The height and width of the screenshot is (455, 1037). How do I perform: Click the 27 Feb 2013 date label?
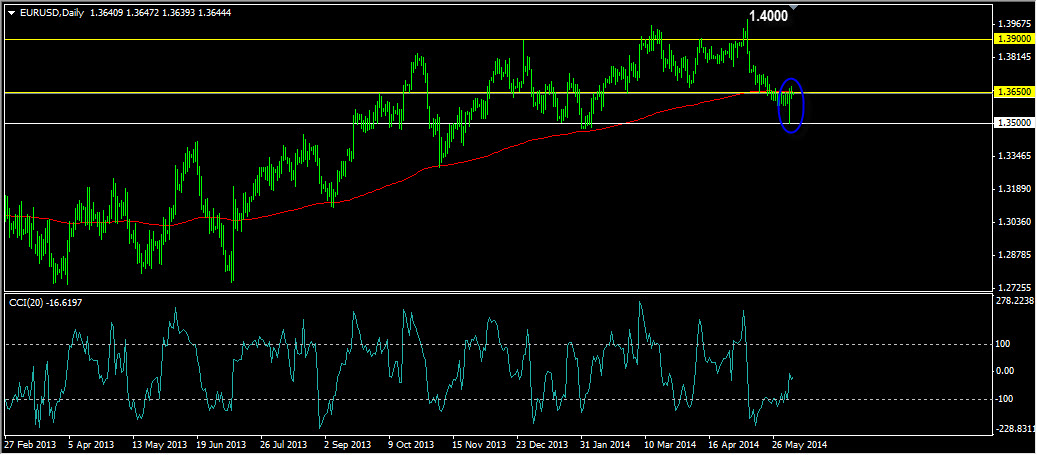point(28,444)
